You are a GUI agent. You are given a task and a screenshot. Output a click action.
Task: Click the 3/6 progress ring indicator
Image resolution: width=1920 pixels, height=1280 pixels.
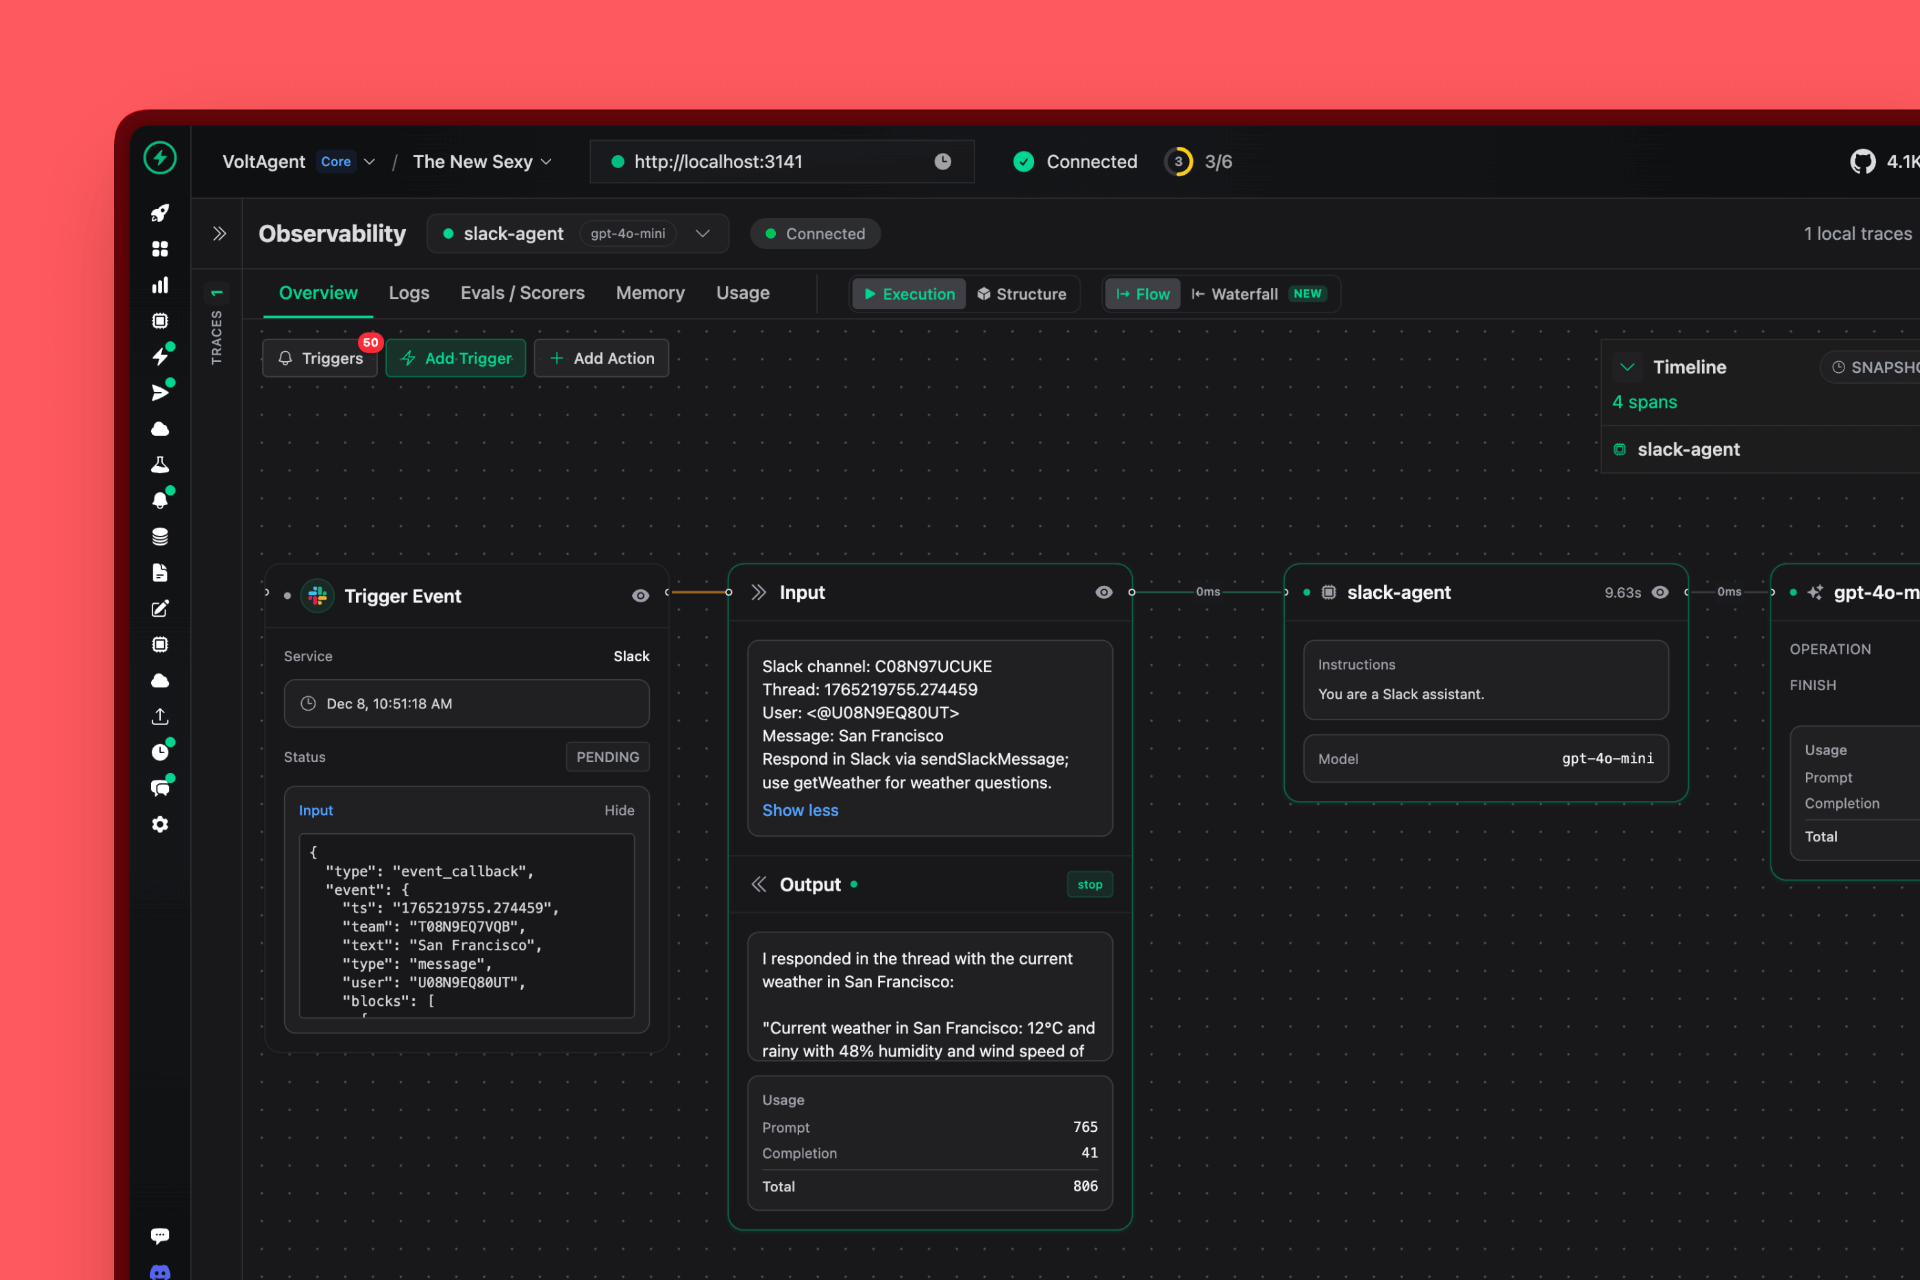pos(1179,161)
